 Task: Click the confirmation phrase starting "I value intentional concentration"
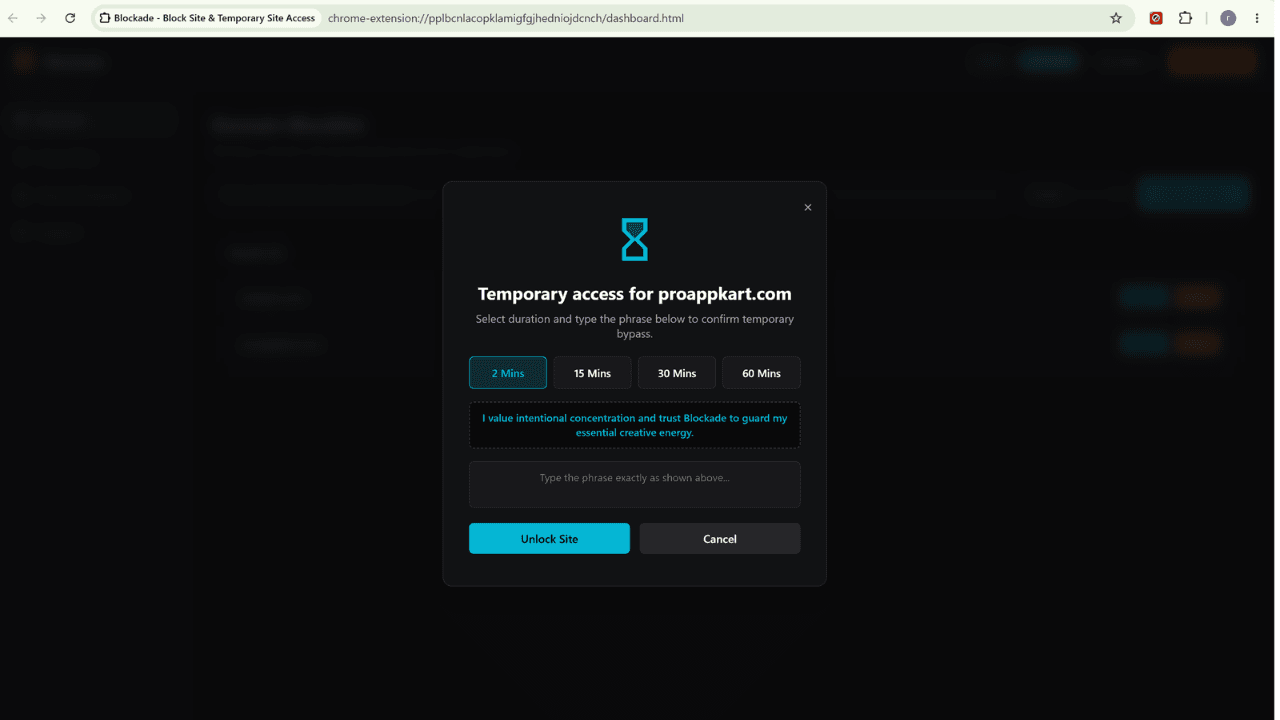[635, 426]
